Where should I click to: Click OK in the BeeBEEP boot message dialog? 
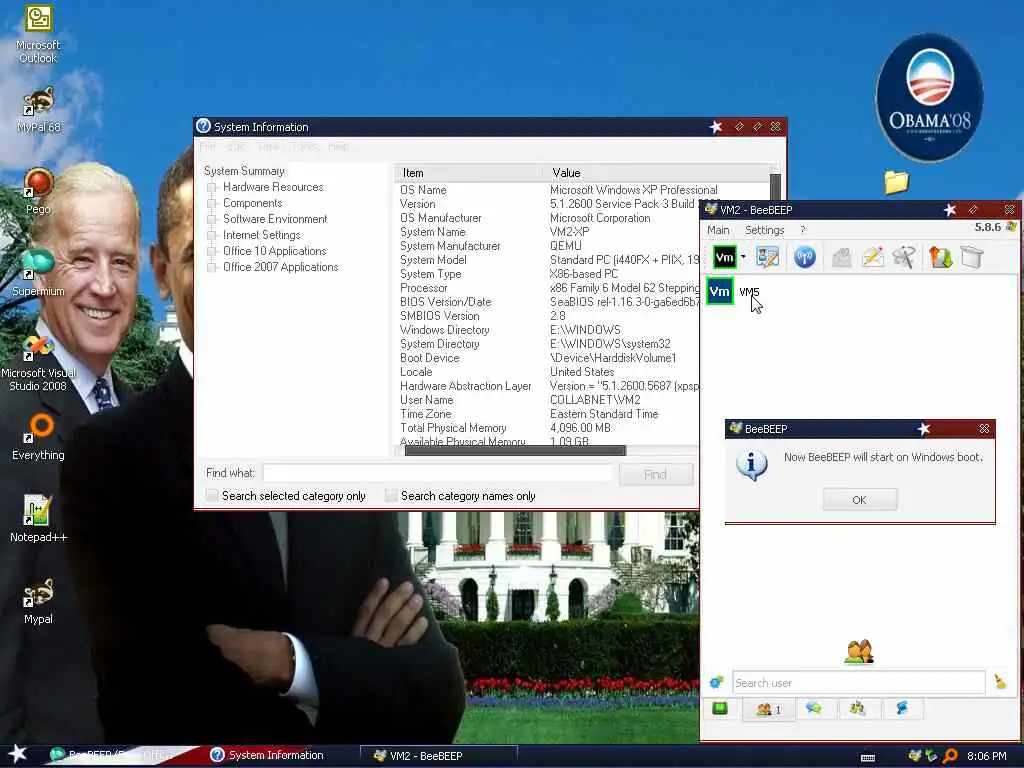click(859, 500)
